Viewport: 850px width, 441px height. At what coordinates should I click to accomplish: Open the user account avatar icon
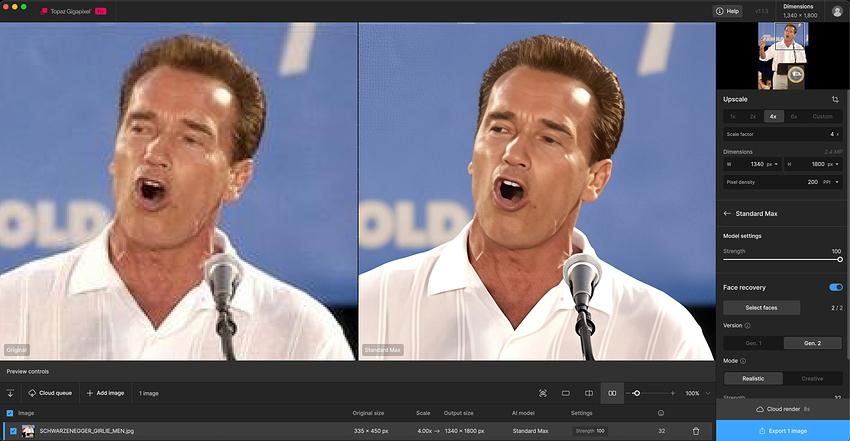(836, 11)
